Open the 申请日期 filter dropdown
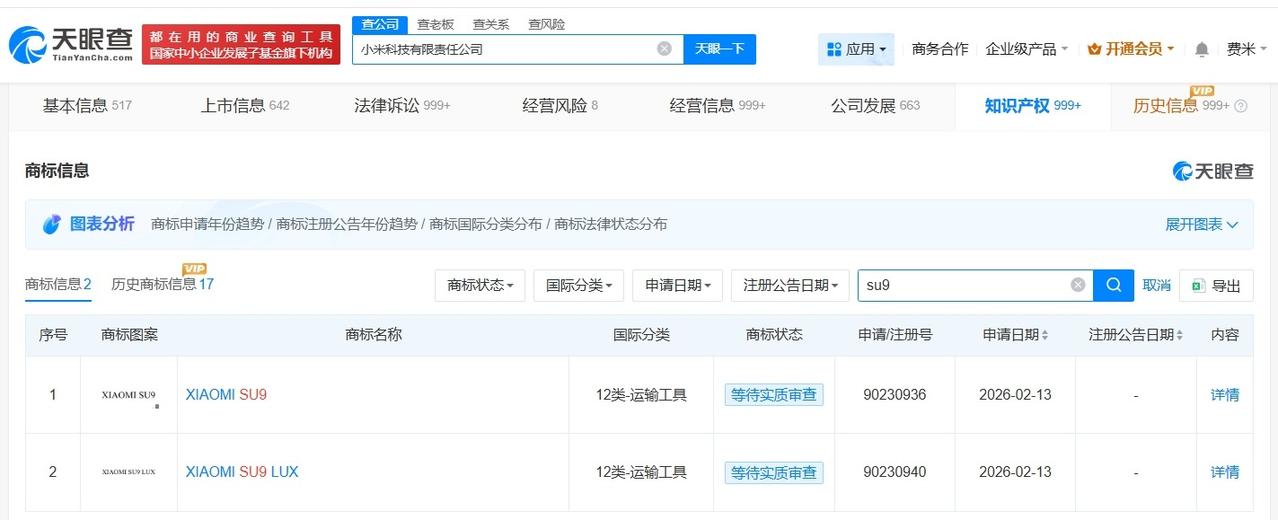Screen dimensions: 1278x520 [x=677, y=285]
